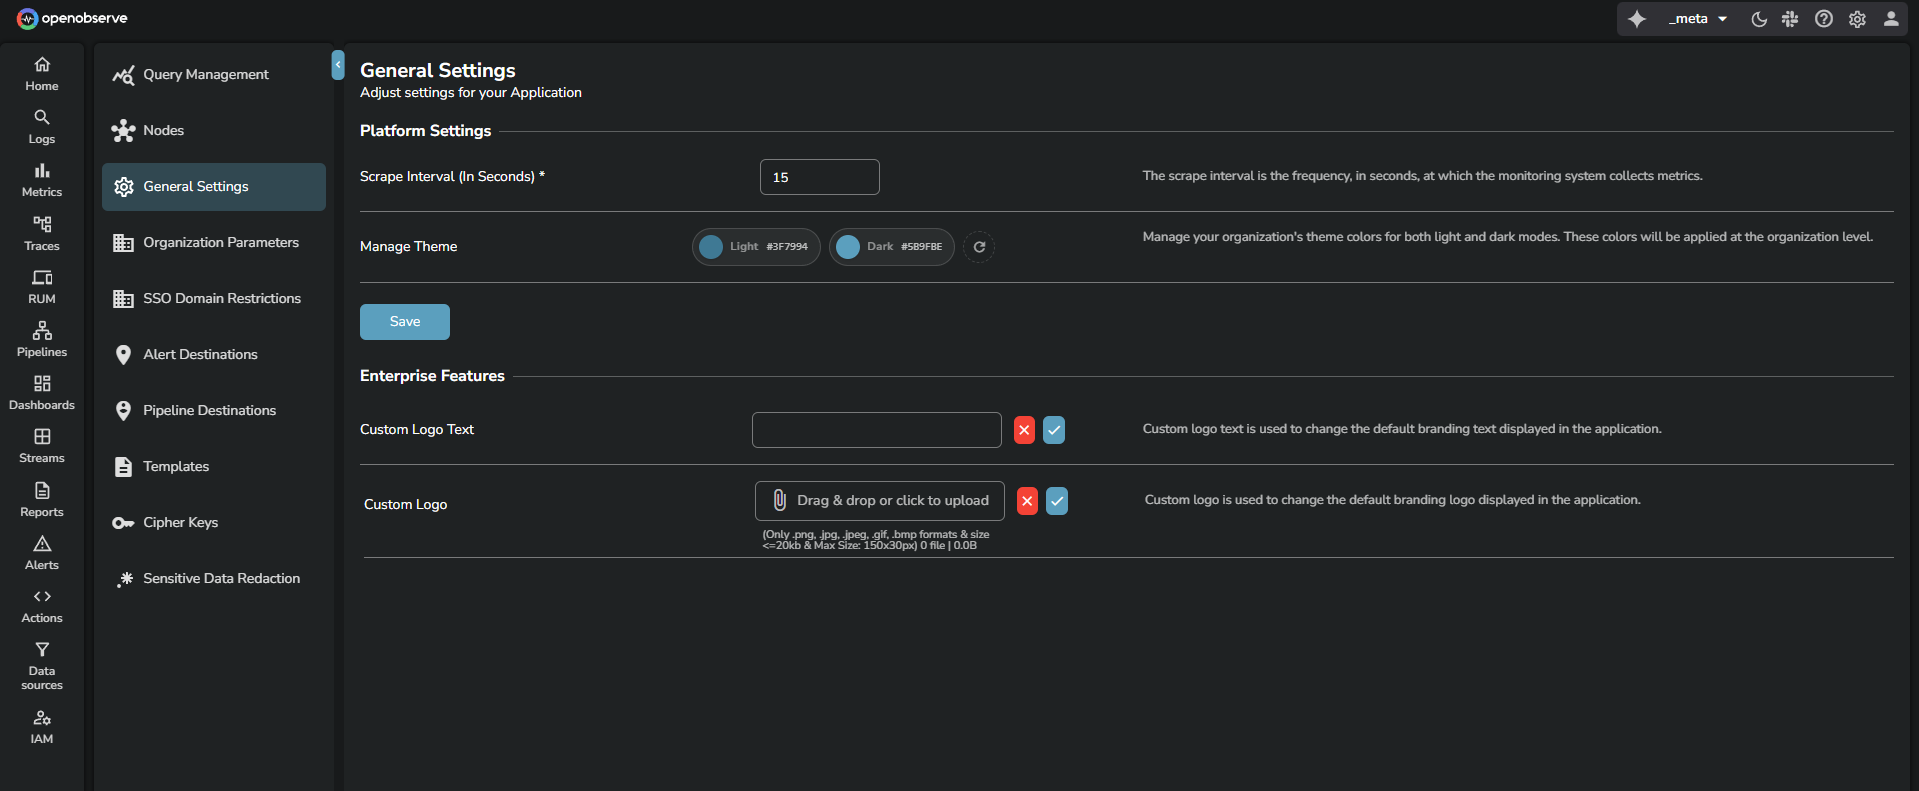Expand the _meta organization dropdown

click(1697, 19)
